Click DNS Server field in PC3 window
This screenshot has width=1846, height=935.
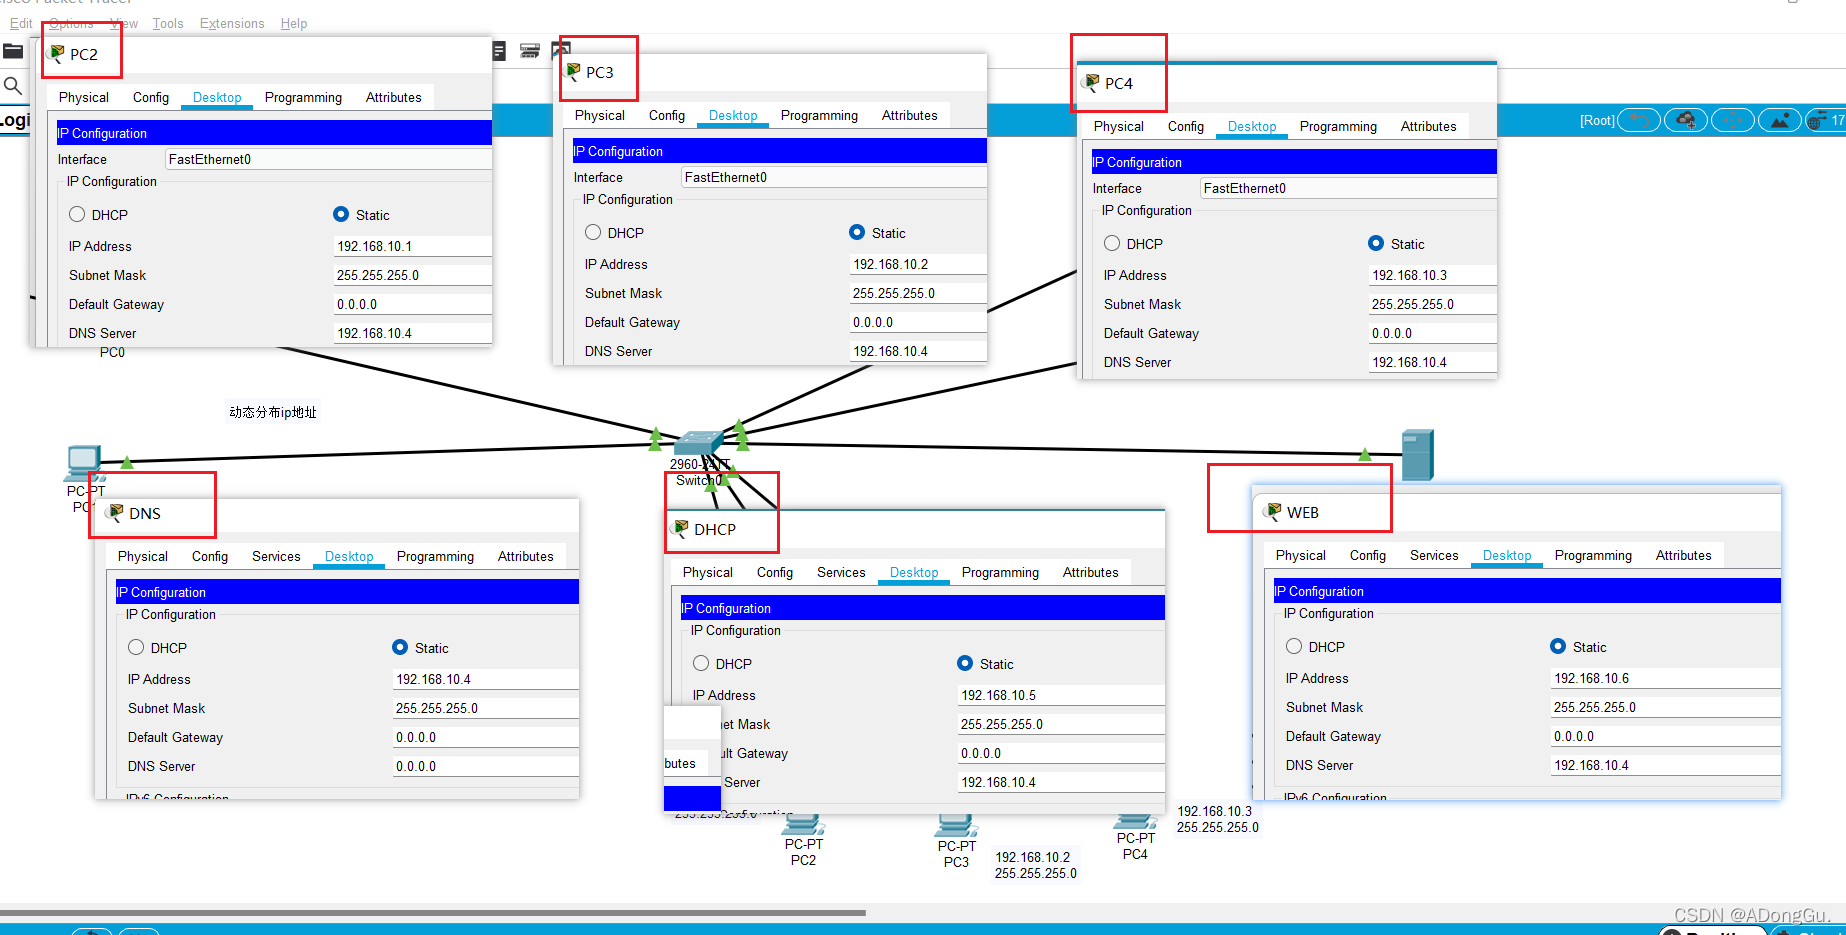(918, 351)
